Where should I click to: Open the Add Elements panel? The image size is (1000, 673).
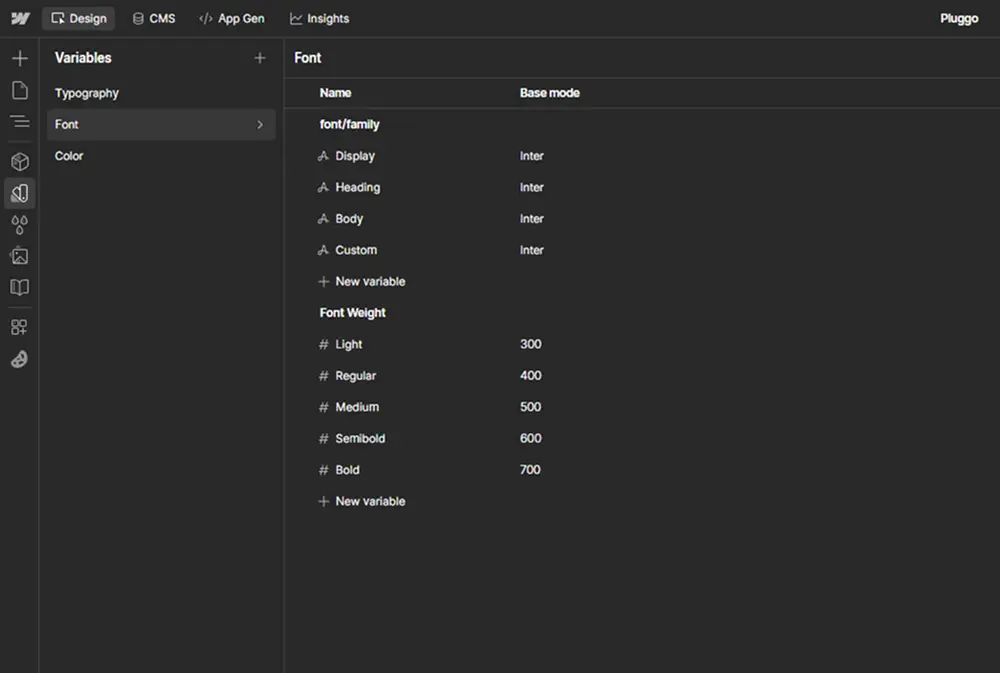19,58
